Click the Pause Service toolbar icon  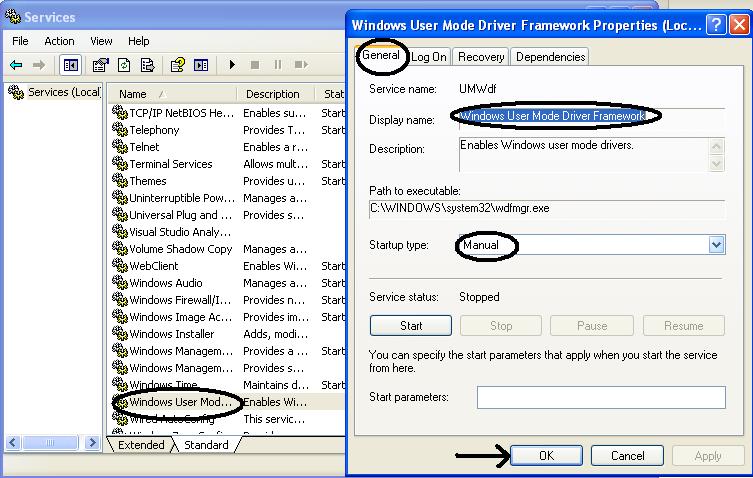[x=278, y=64]
